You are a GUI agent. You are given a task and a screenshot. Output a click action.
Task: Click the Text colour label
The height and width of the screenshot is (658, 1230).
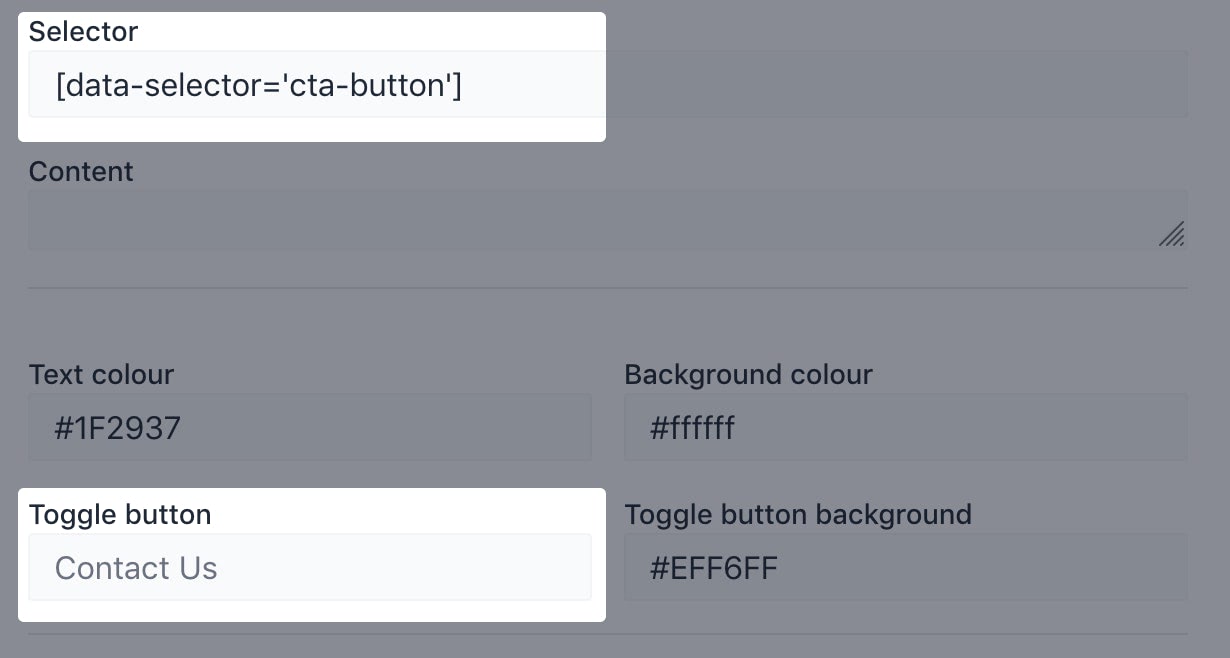click(101, 375)
